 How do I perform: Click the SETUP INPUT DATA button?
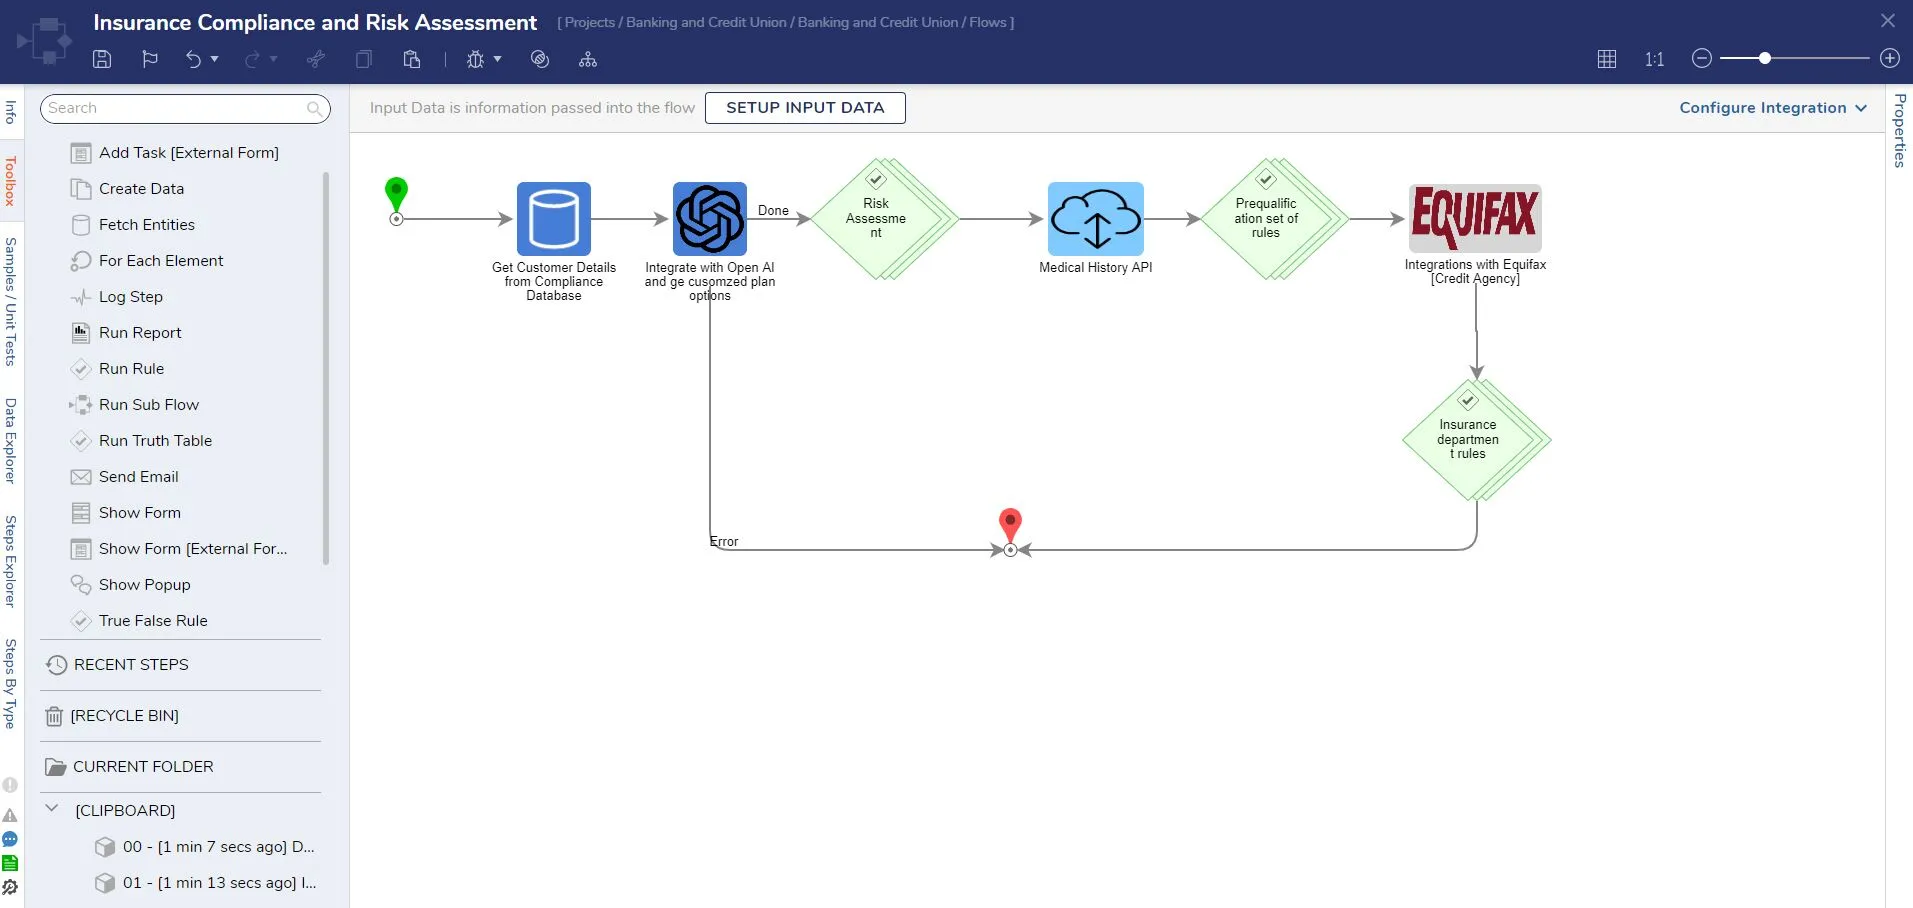coord(805,108)
